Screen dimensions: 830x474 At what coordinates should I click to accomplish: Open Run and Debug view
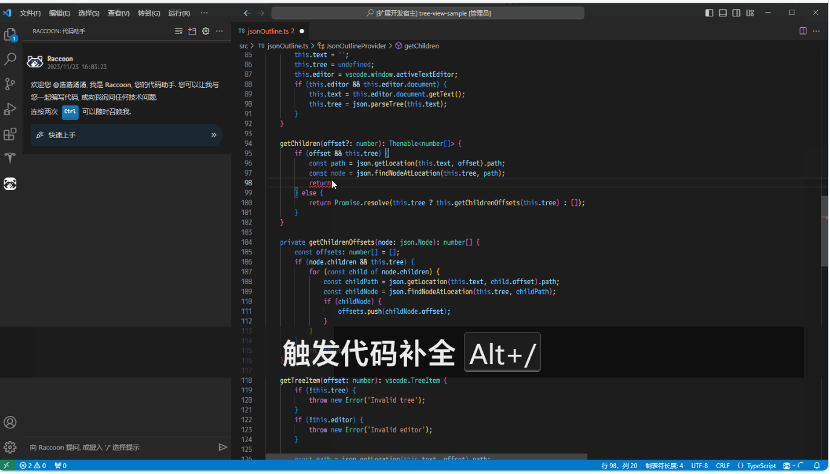click(x=11, y=109)
